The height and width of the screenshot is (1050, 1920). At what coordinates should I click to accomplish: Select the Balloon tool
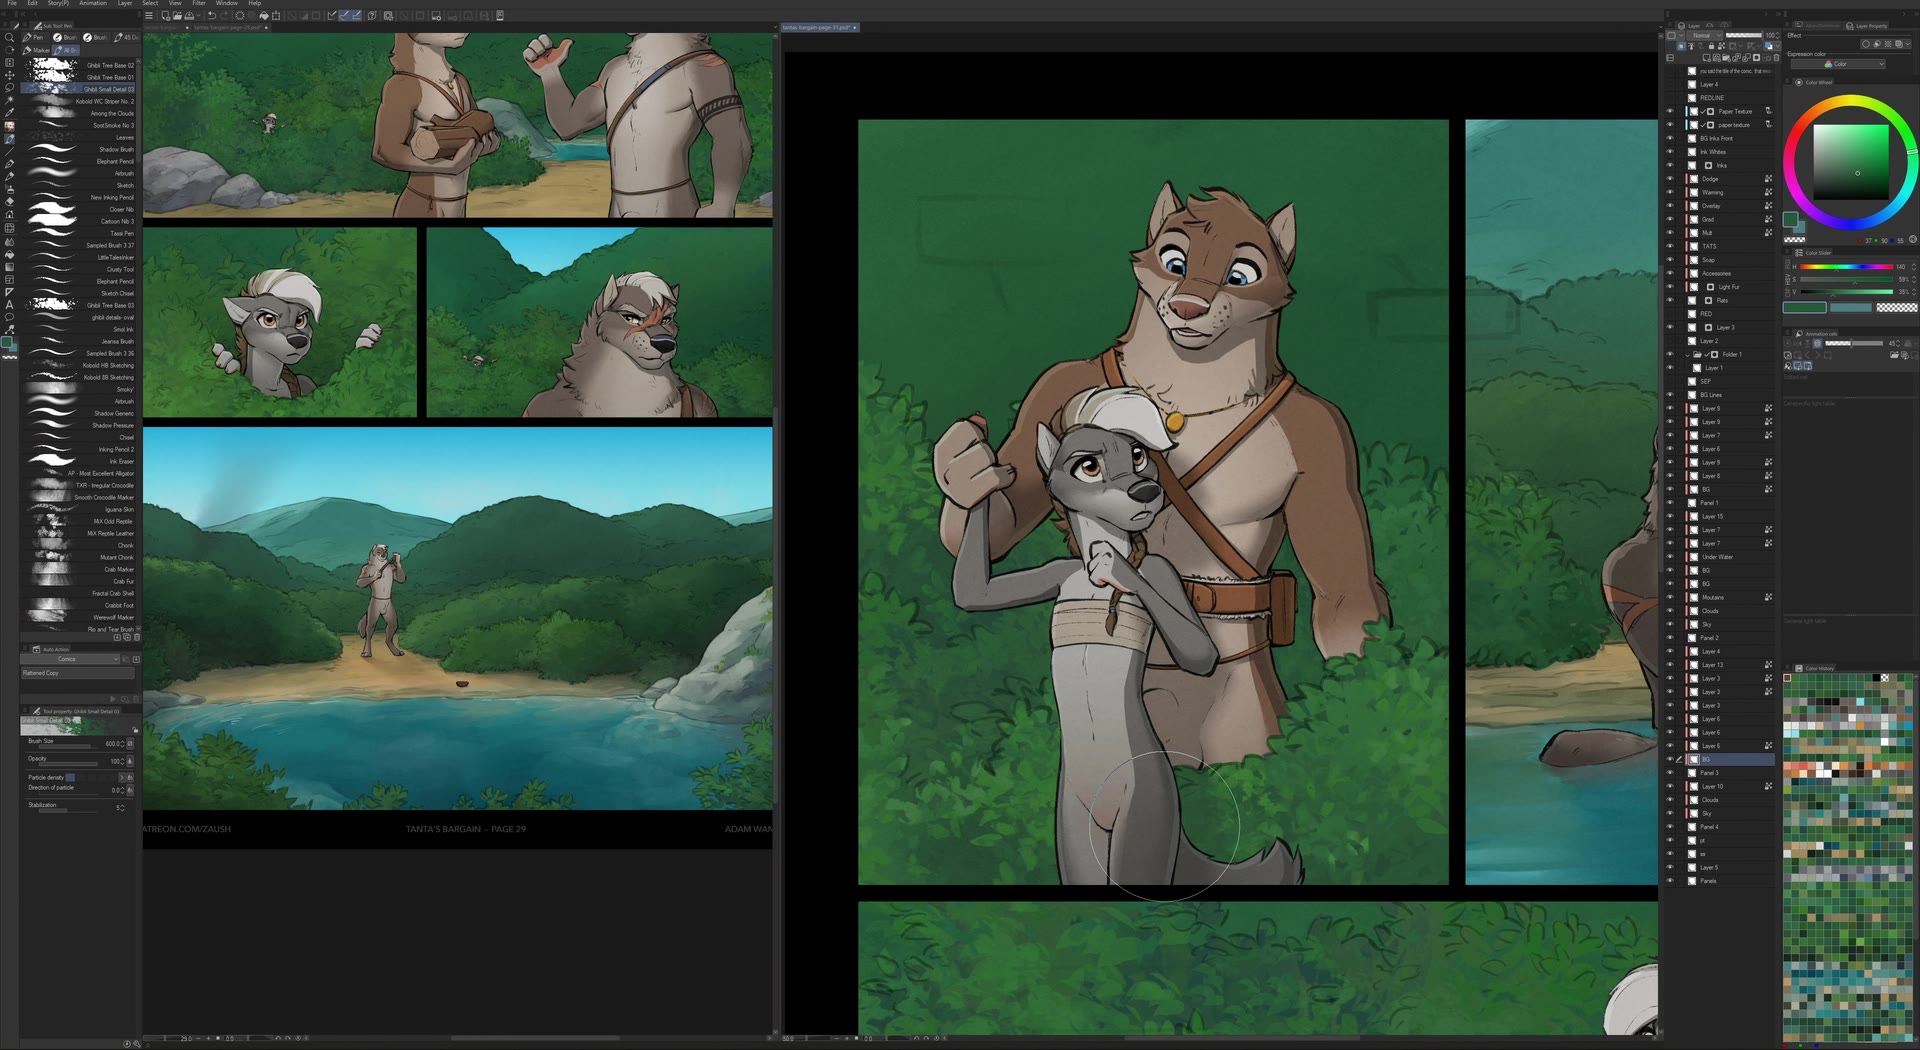pyautogui.click(x=9, y=317)
